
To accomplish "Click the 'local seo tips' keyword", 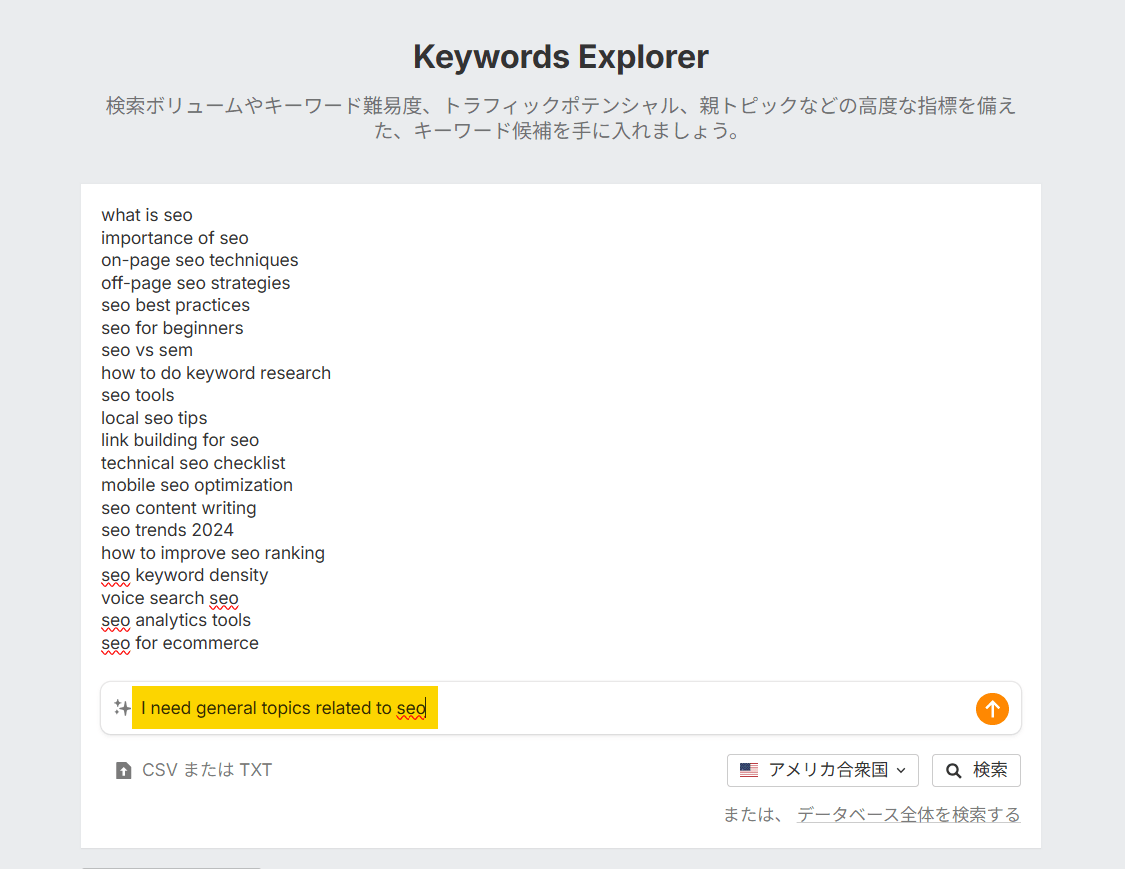I will (154, 417).
